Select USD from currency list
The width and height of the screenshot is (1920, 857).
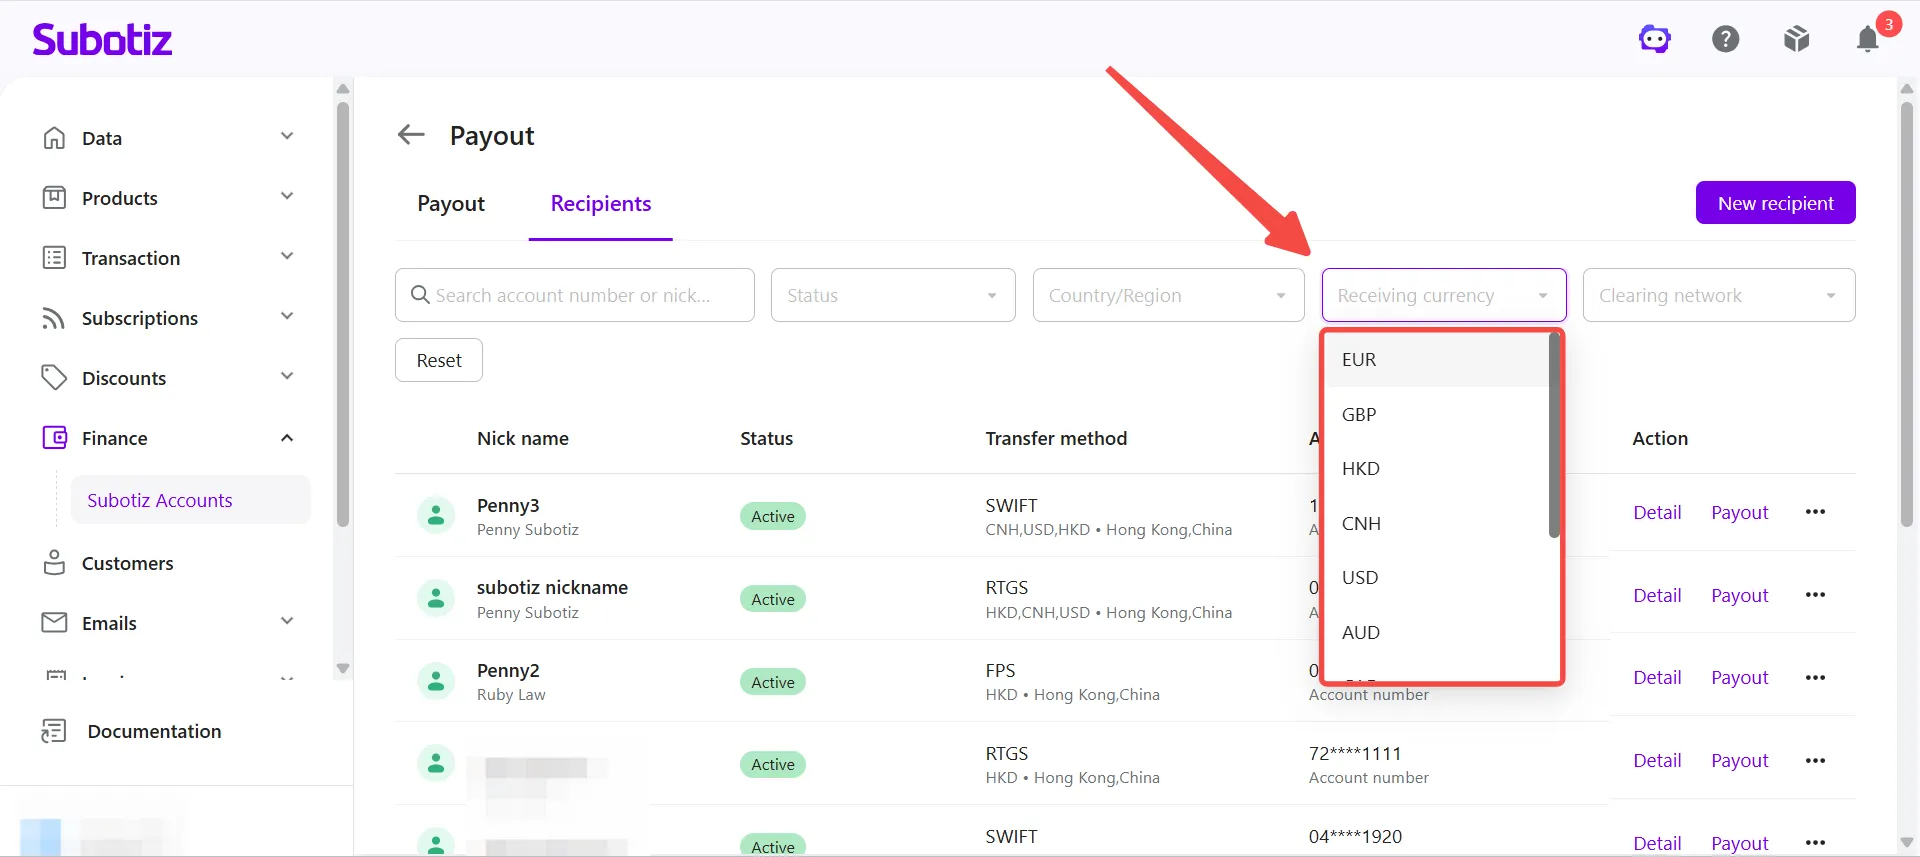click(x=1438, y=578)
